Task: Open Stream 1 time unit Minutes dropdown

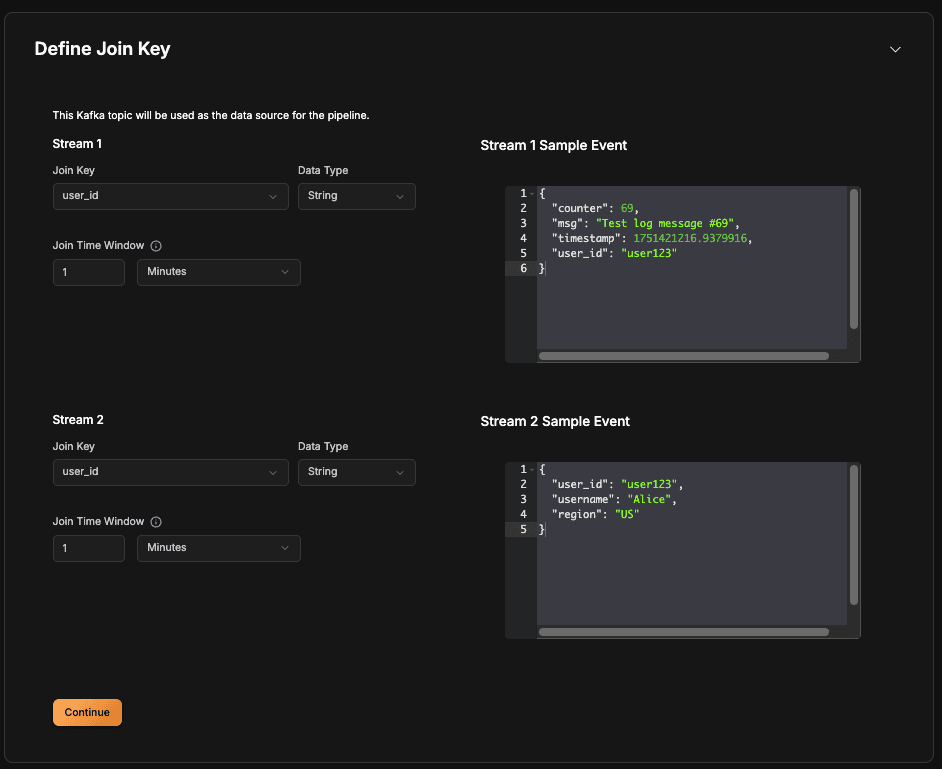Action: (219, 272)
